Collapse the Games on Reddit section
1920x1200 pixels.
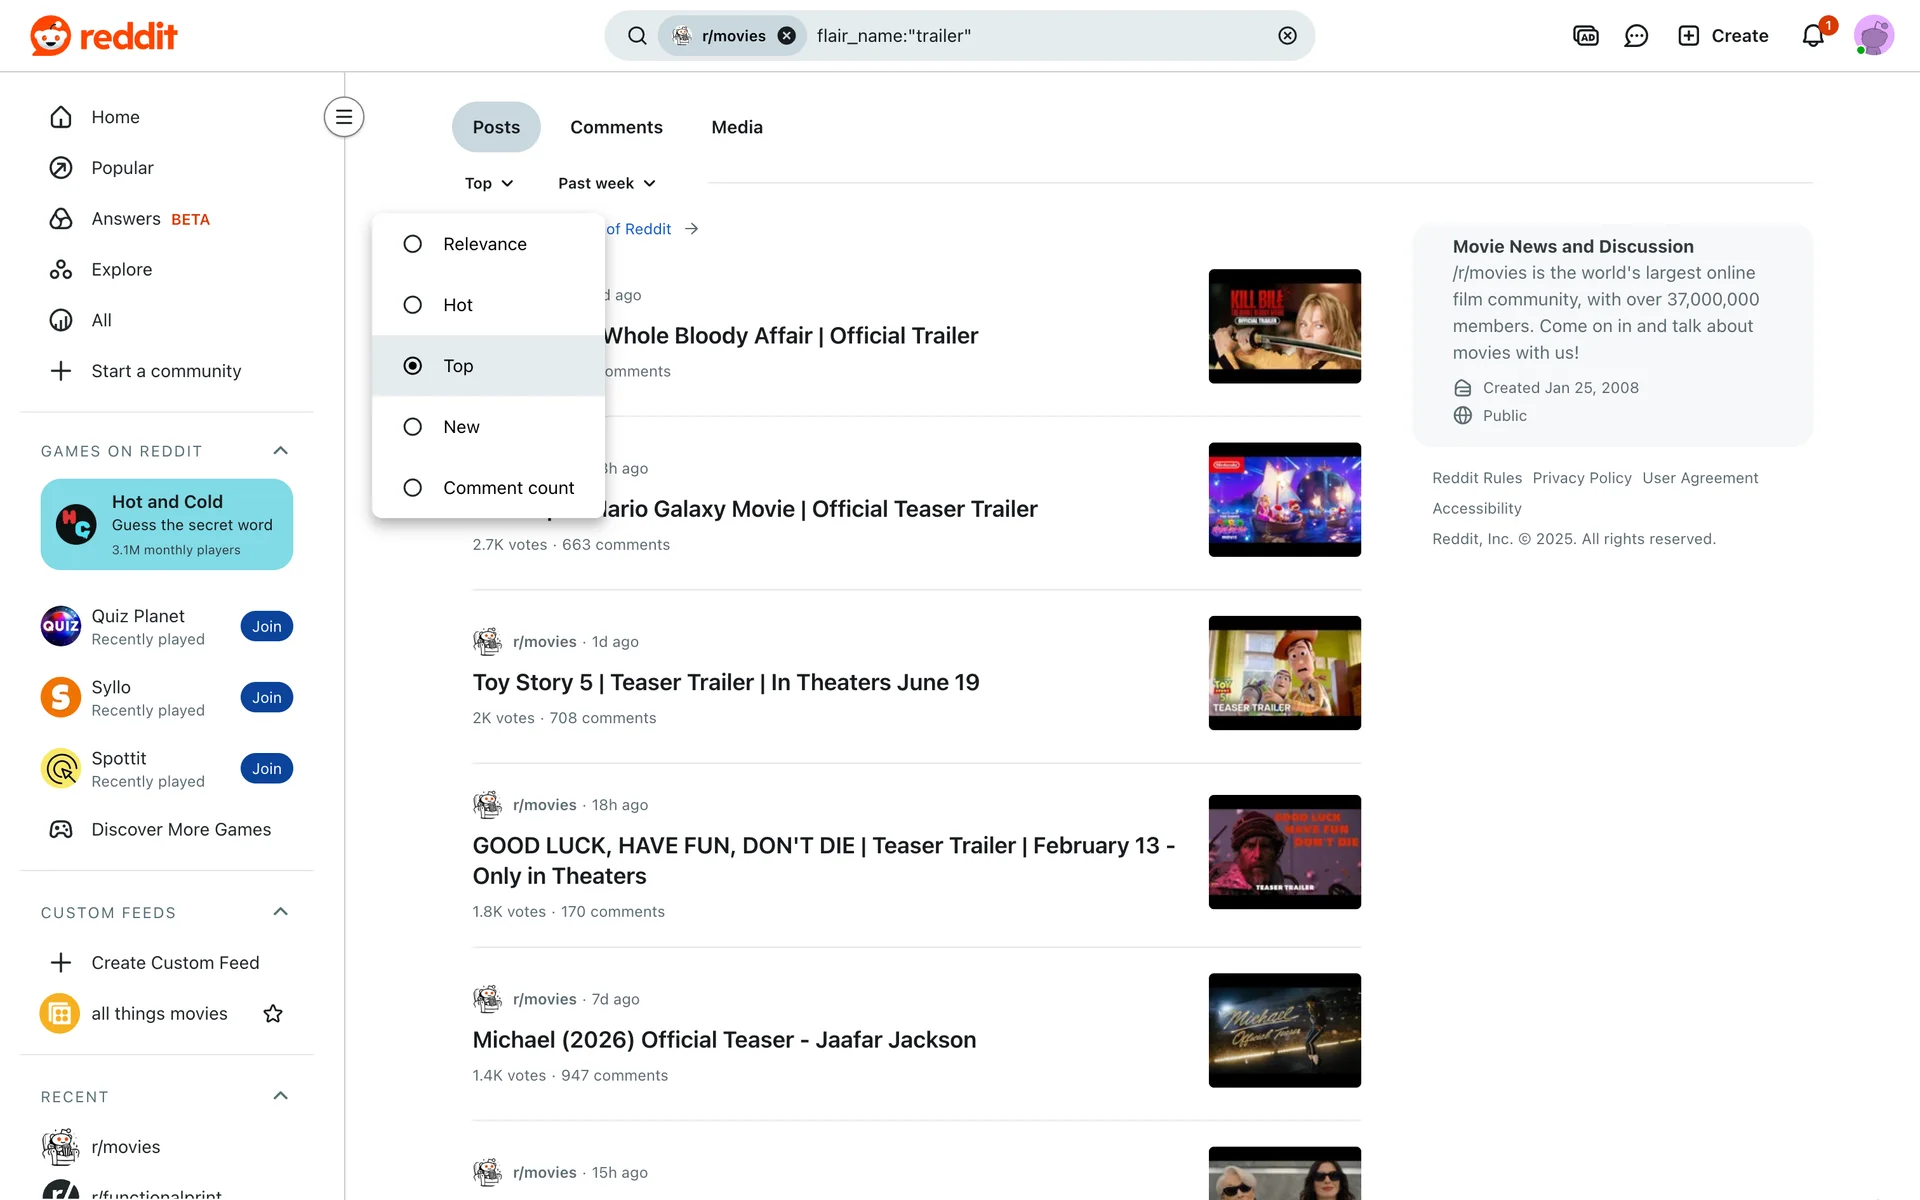click(280, 451)
